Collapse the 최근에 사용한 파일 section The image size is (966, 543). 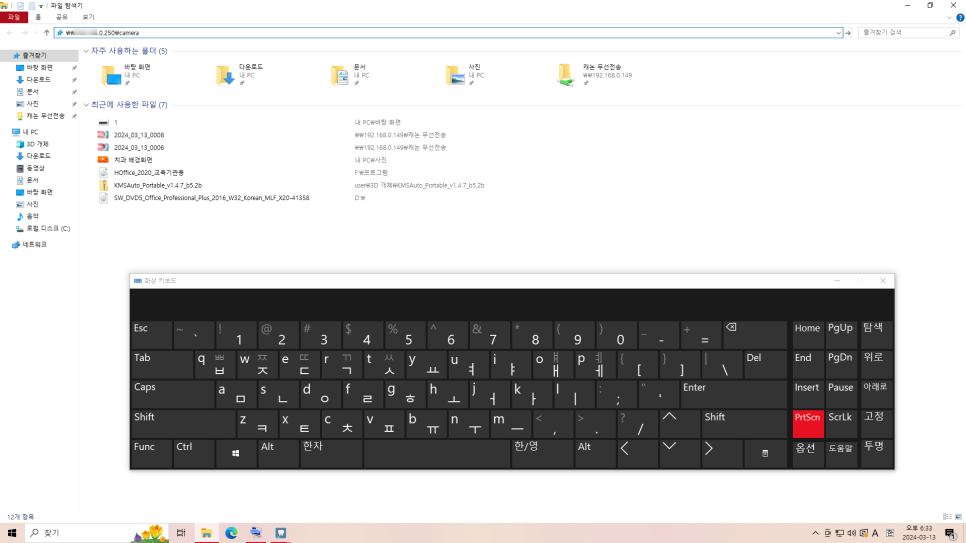[x=86, y=105]
